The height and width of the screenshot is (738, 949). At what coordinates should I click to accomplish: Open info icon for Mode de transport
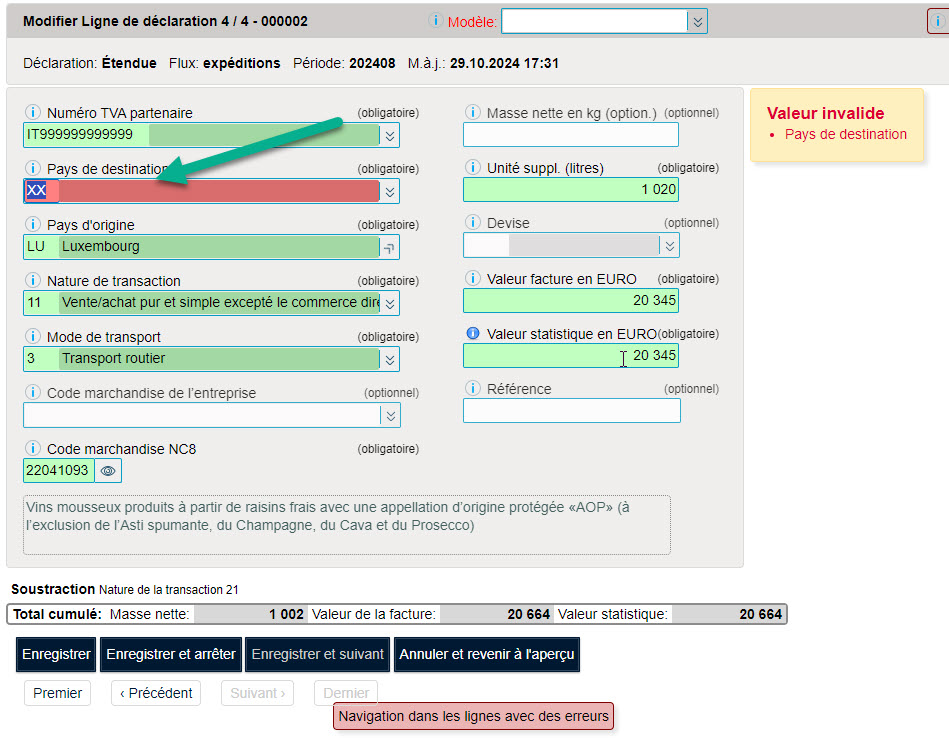[x=33, y=336]
